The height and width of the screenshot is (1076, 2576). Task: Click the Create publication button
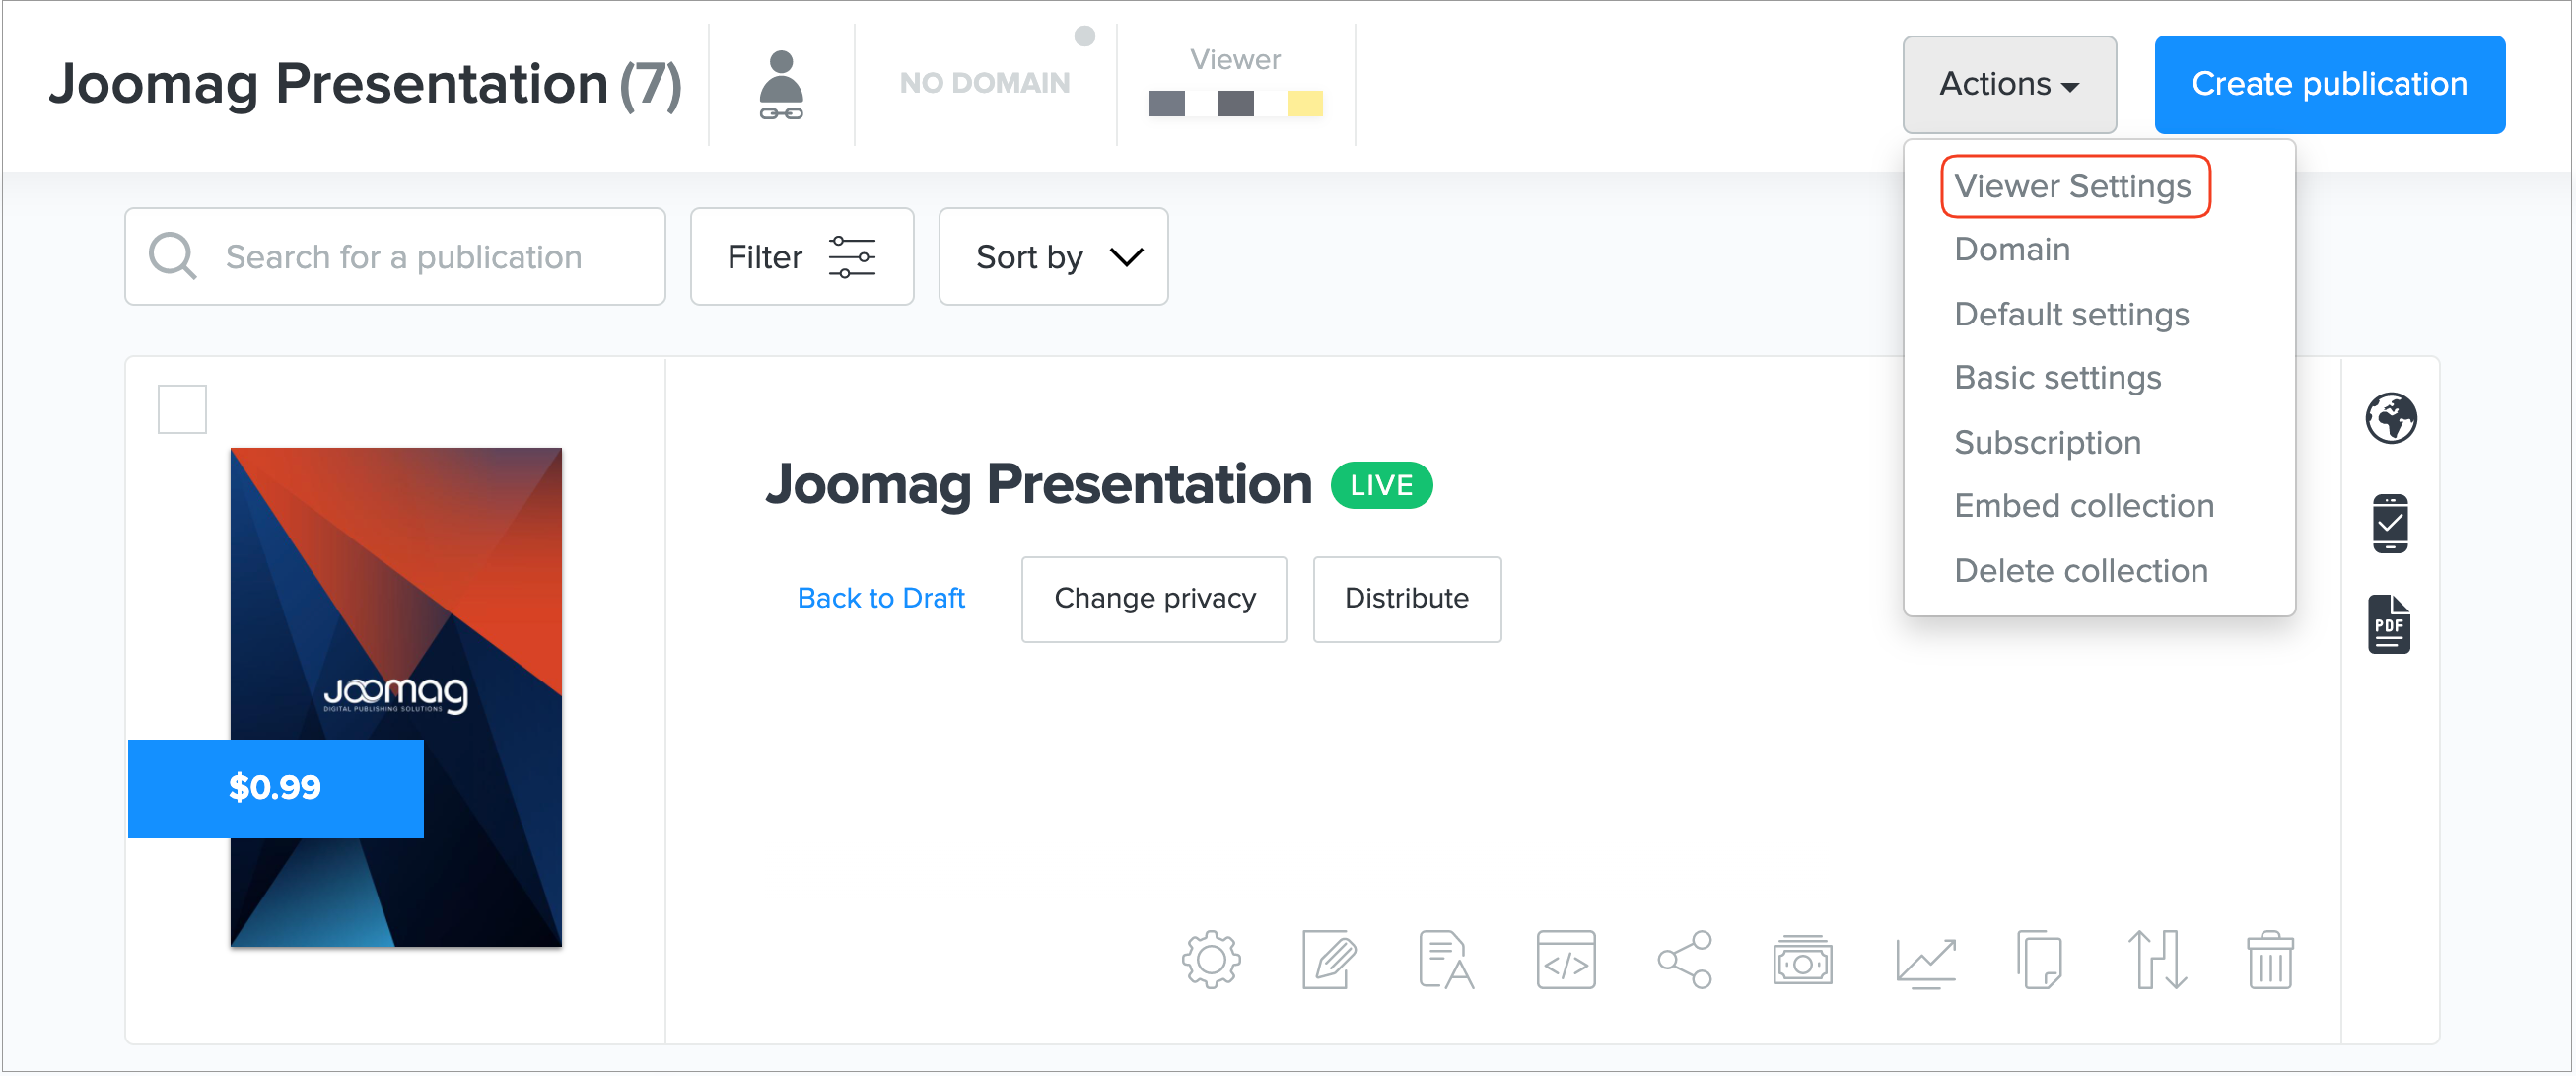(2328, 85)
